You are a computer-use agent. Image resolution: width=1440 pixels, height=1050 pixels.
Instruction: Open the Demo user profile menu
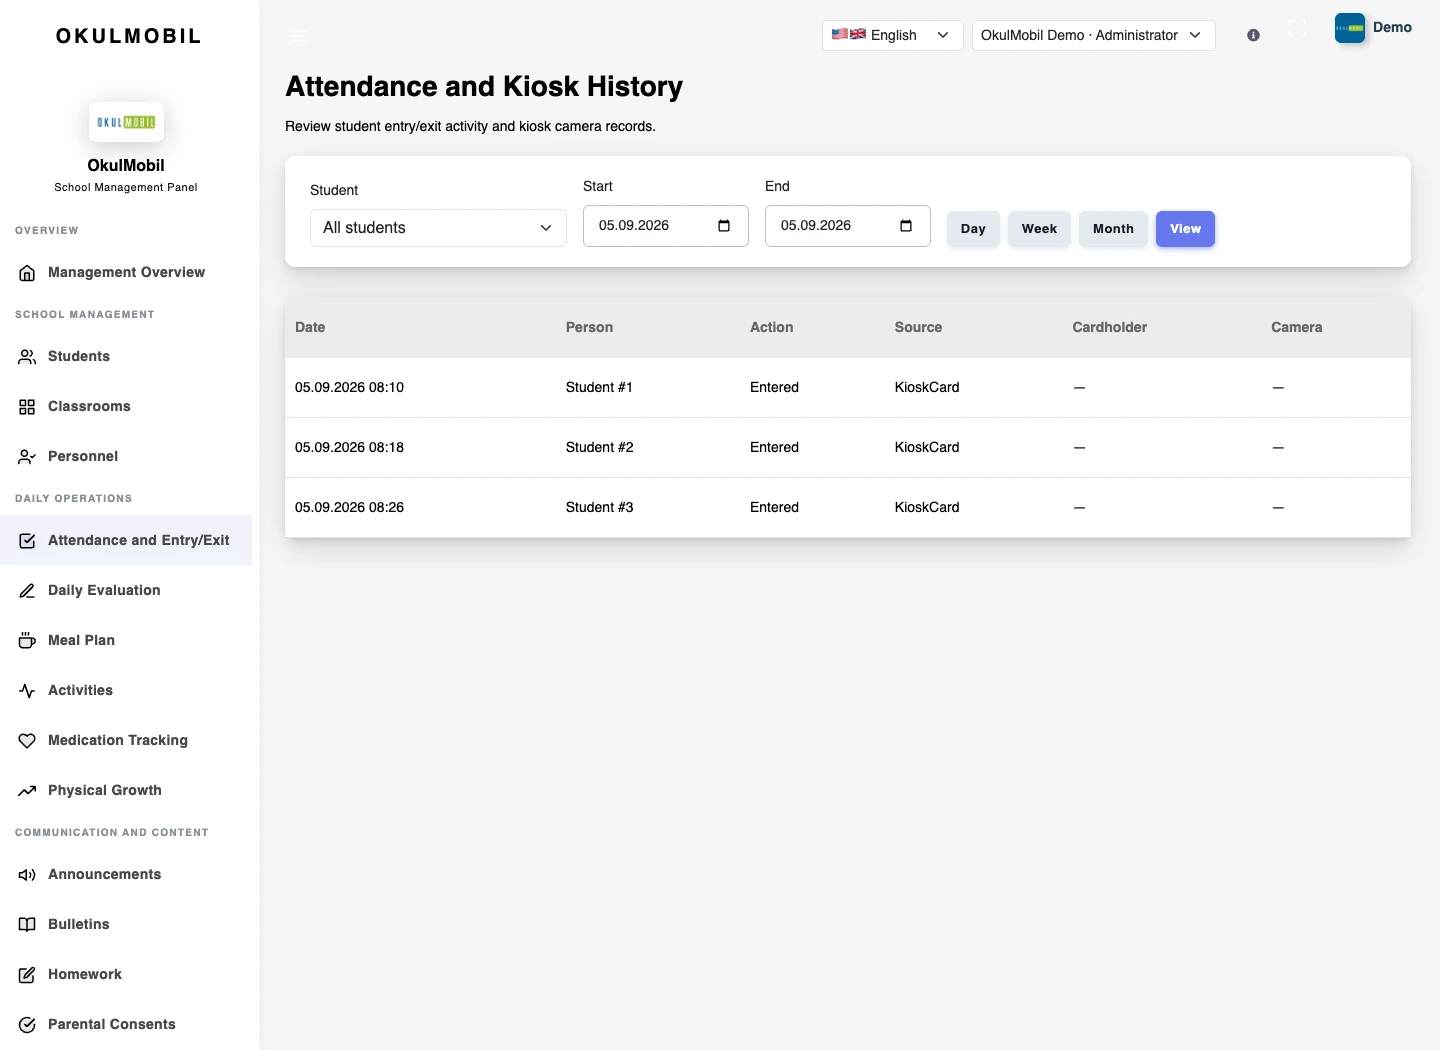click(1373, 28)
